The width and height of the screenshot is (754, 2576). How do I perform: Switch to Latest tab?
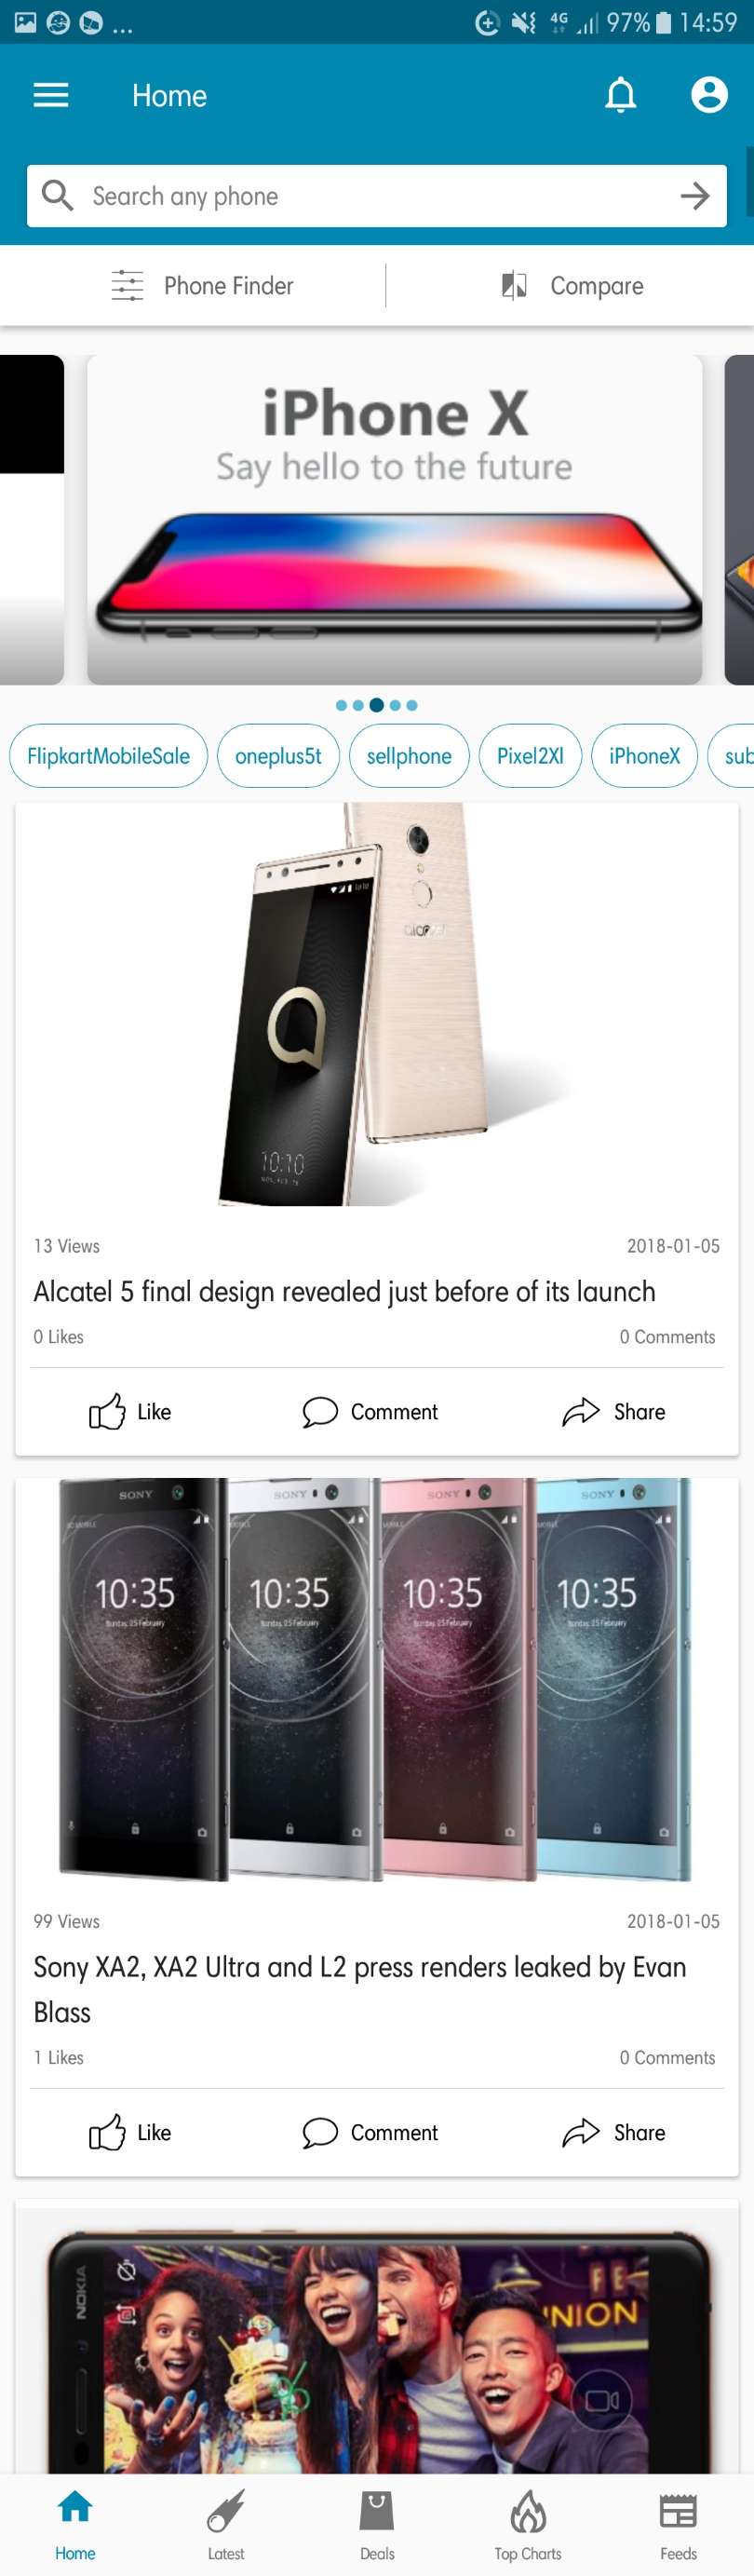click(226, 2525)
